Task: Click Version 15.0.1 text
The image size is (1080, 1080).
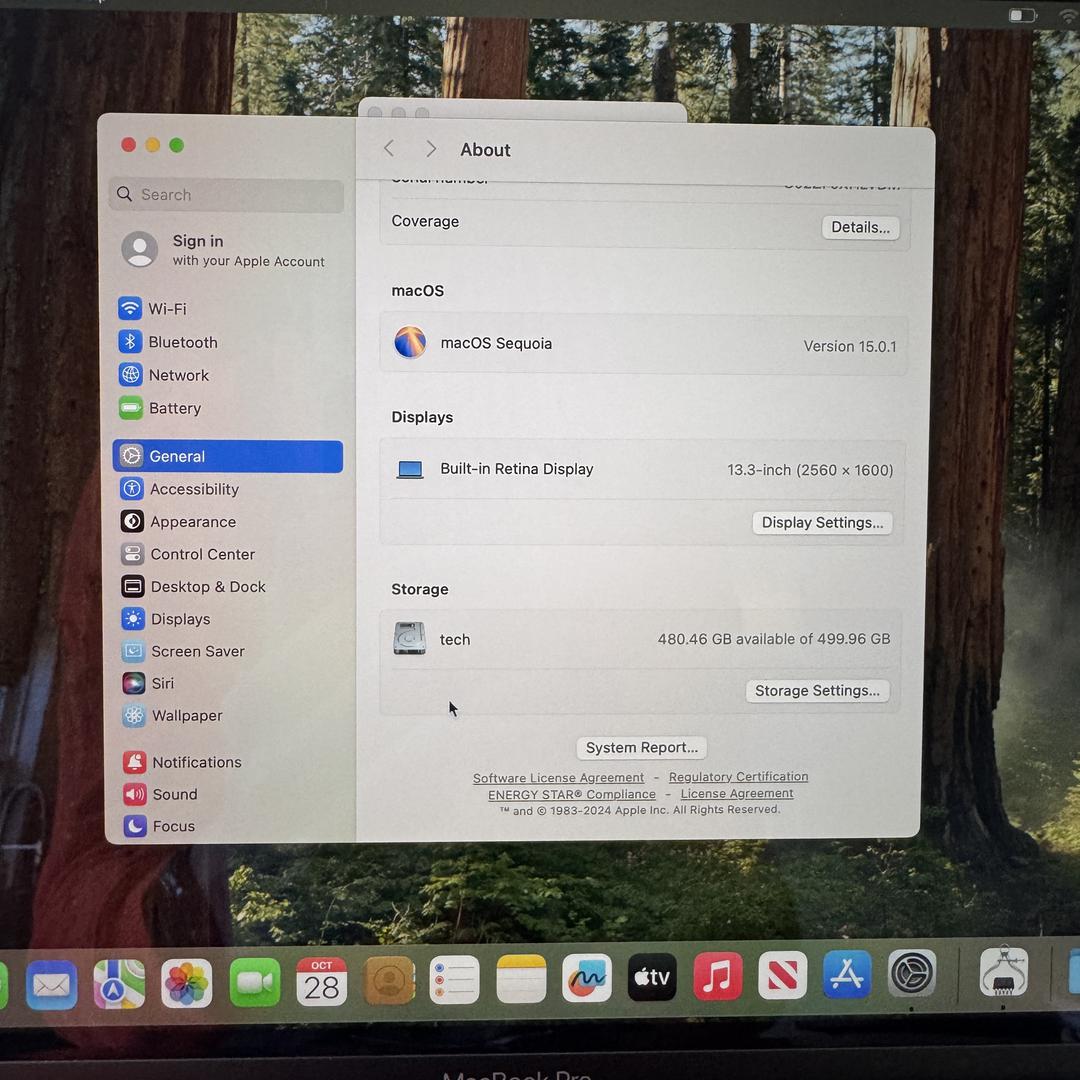Action: click(x=850, y=346)
